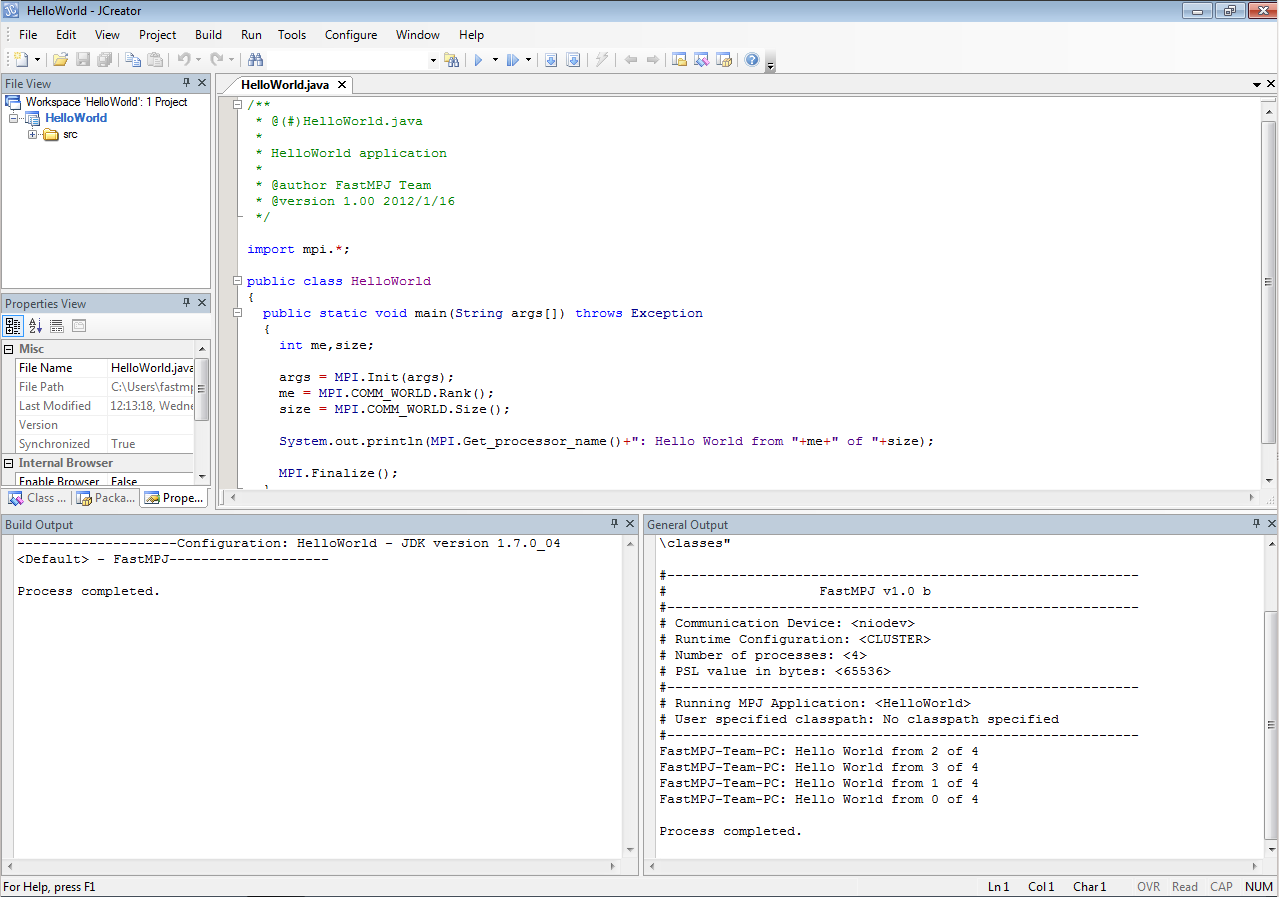This screenshot has width=1279, height=897.
Task: Open the Build menu
Action: 209,34
